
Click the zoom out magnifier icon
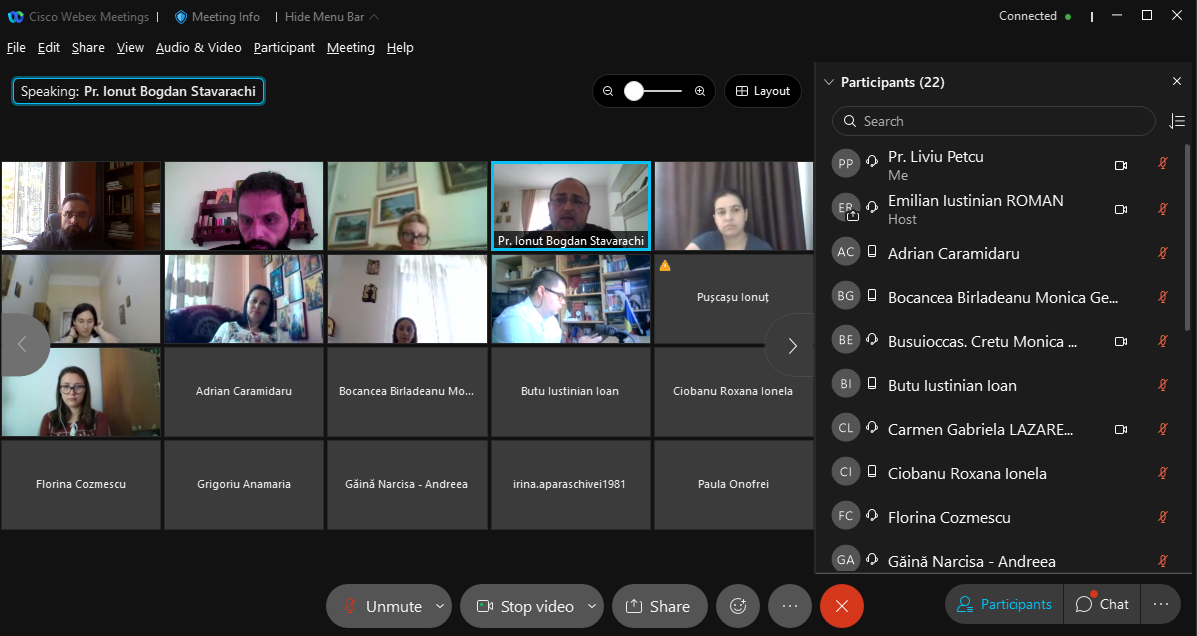point(608,91)
